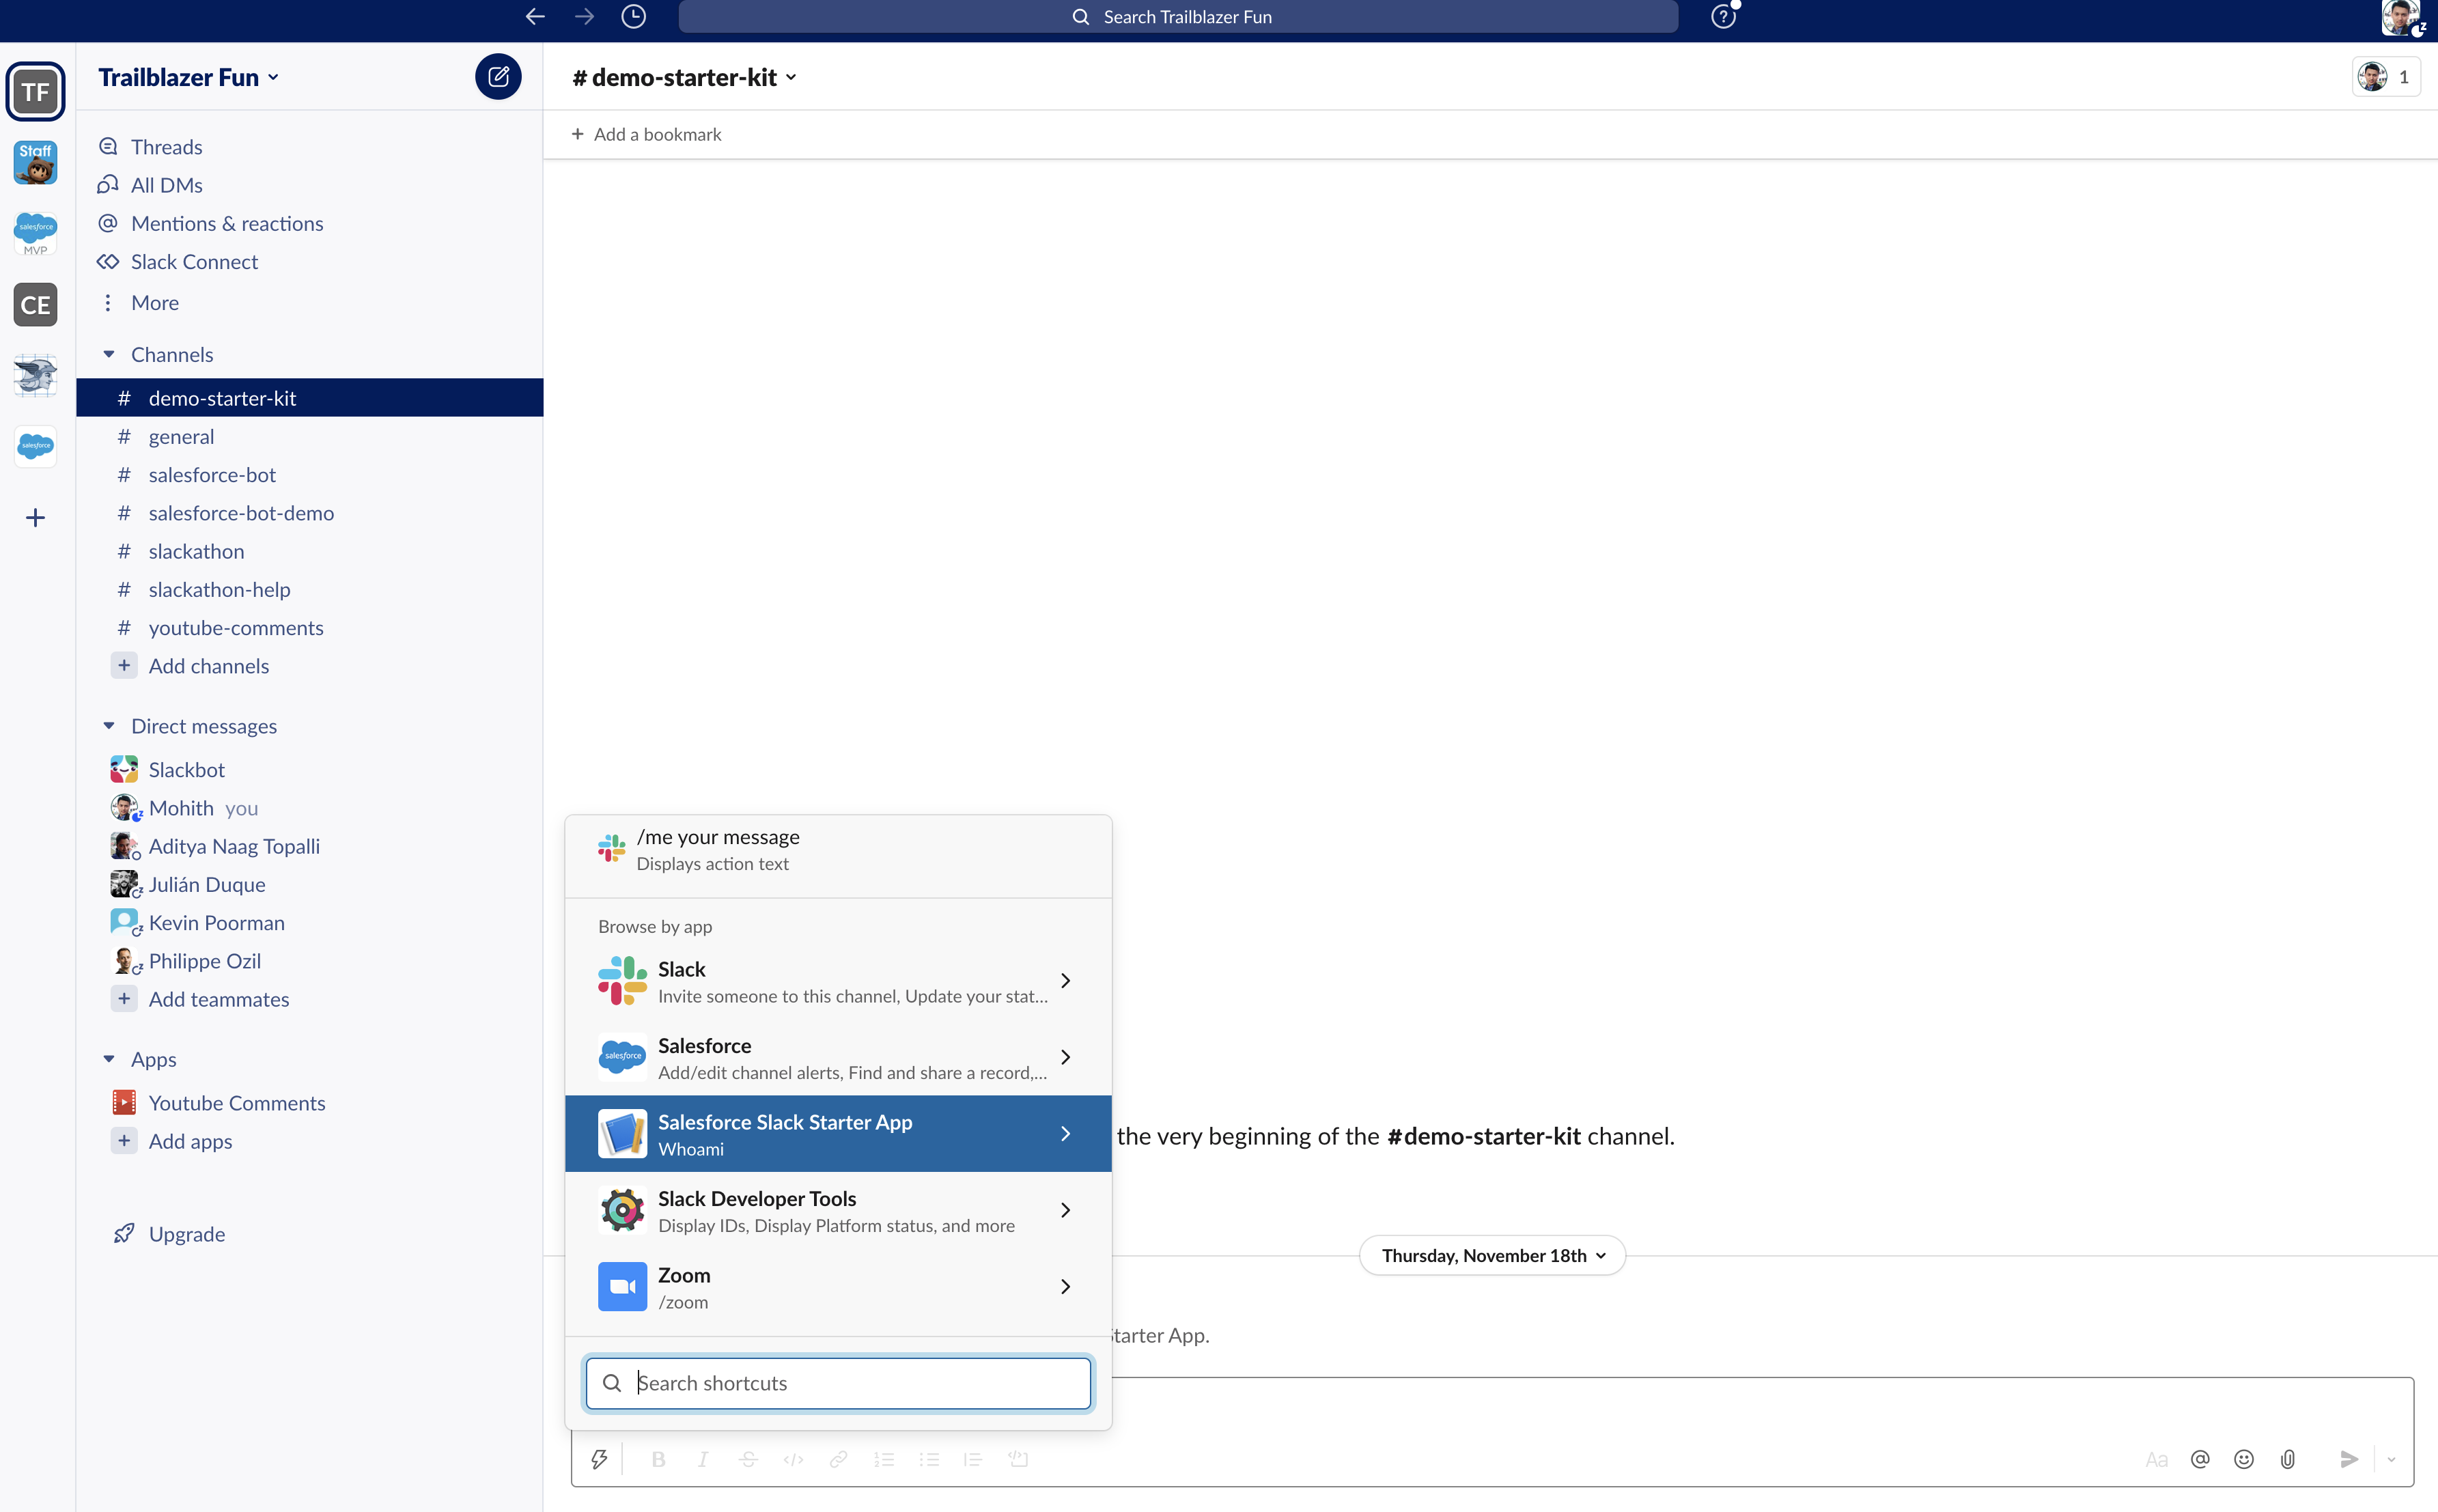This screenshot has width=2438, height=1512.
Task: Click the lightning bolt shortcuts icon
Action: pyautogui.click(x=599, y=1459)
